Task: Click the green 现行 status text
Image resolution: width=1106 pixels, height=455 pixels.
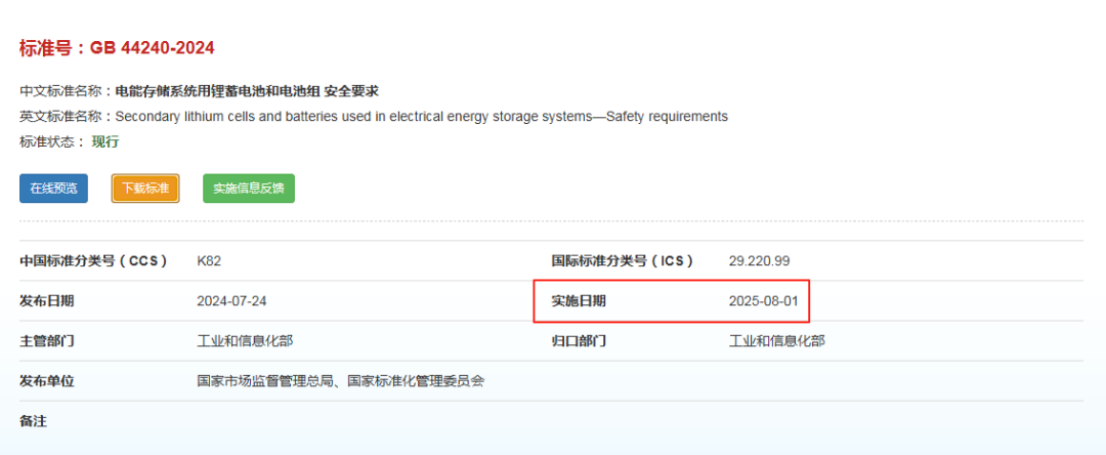Action: coord(105,141)
